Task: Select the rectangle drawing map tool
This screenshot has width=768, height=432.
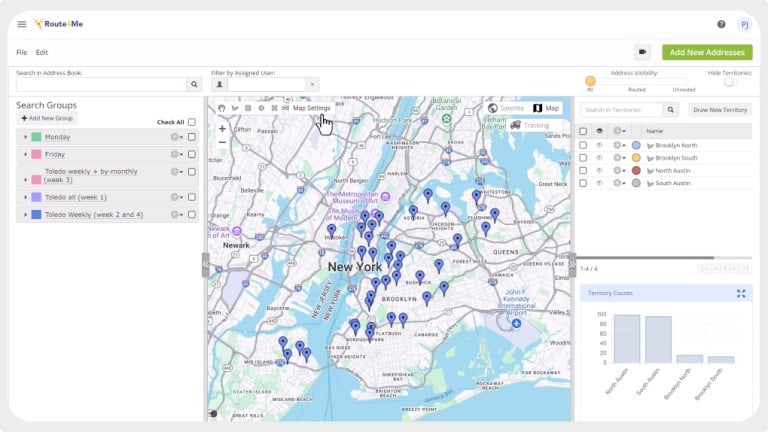Action: point(248,108)
